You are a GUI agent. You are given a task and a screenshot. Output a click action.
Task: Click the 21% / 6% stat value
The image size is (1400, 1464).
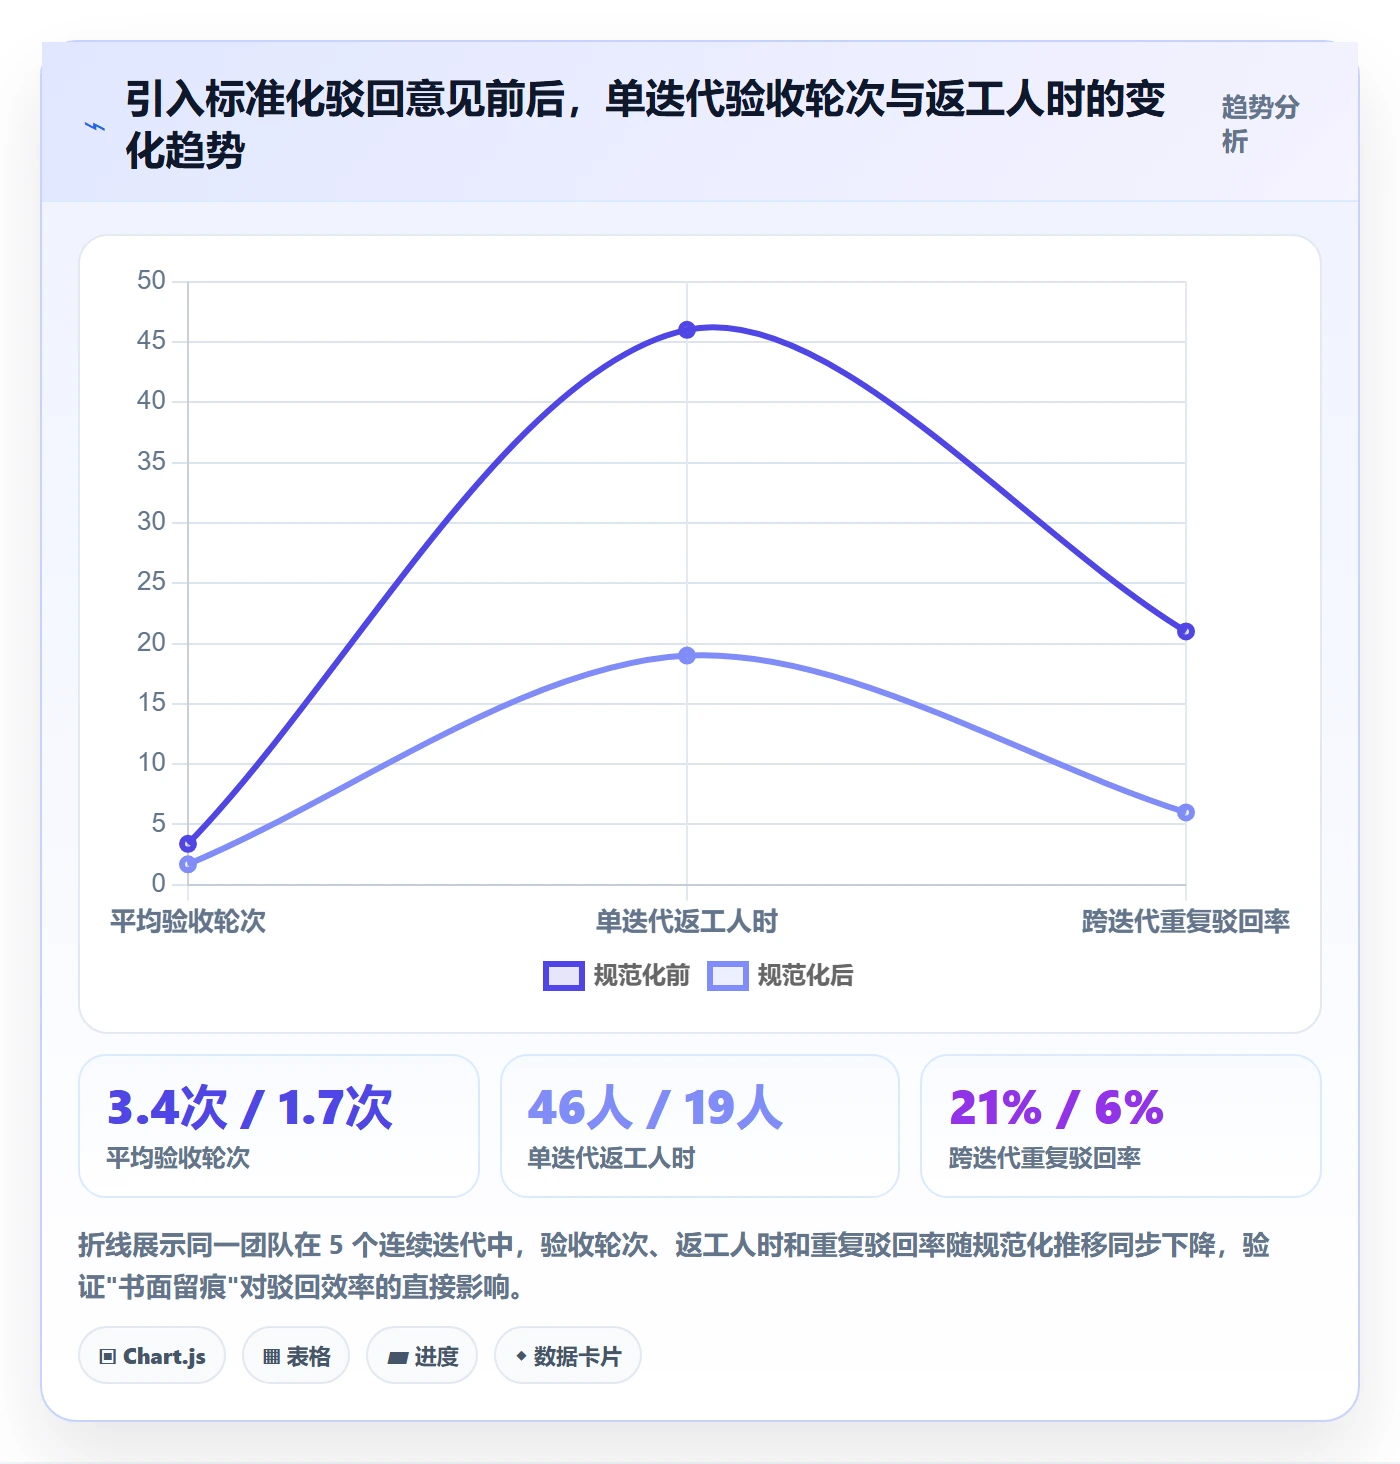coord(1056,1107)
